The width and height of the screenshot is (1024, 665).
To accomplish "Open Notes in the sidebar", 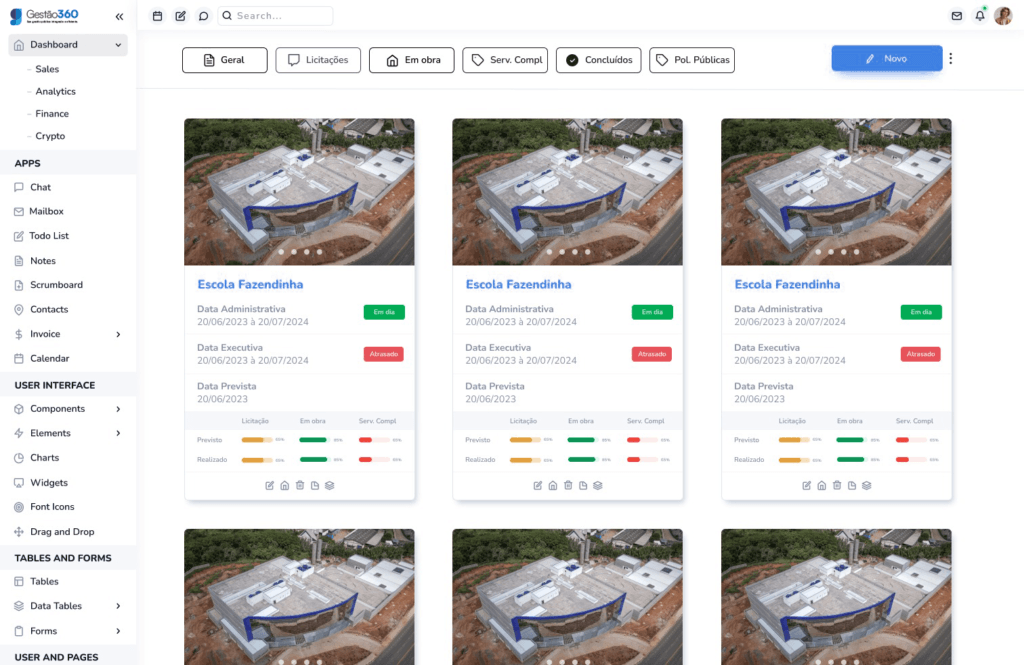I will (x=43, y=261).
